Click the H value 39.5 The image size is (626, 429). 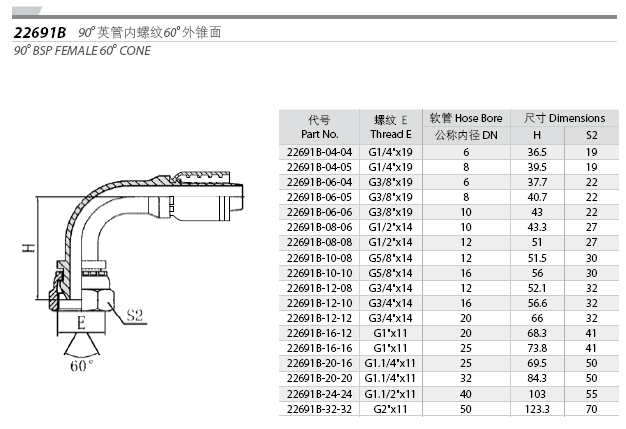point(537,167)
